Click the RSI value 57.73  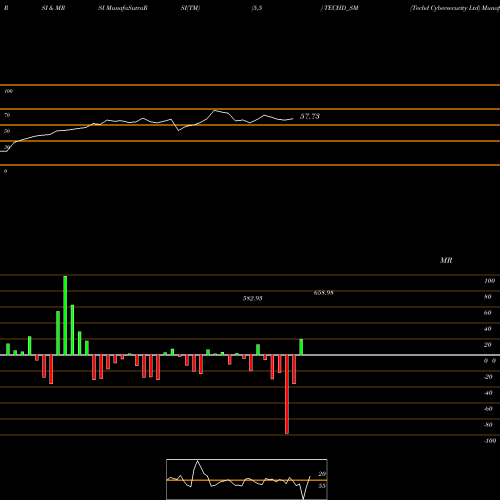310,116
